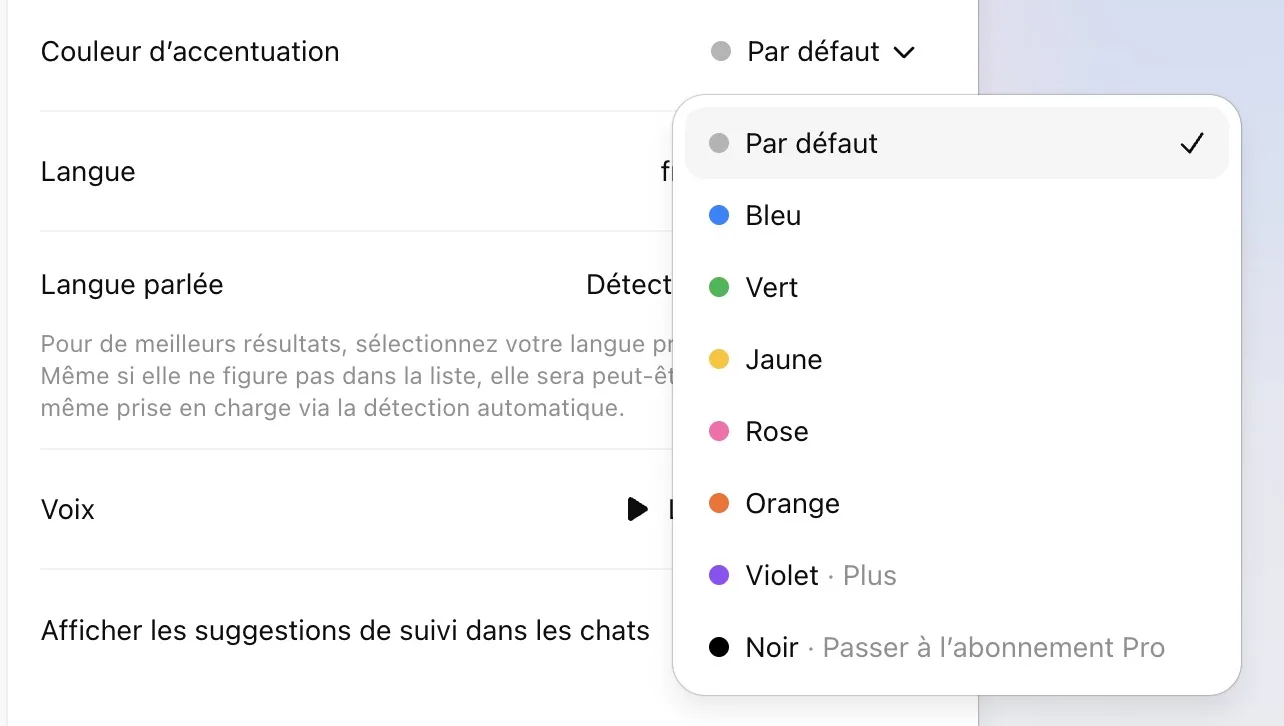Viewport: 1284px width, 726px height.
Task: Click the black dot beside Noir
Action: click(x=718, y=647)
